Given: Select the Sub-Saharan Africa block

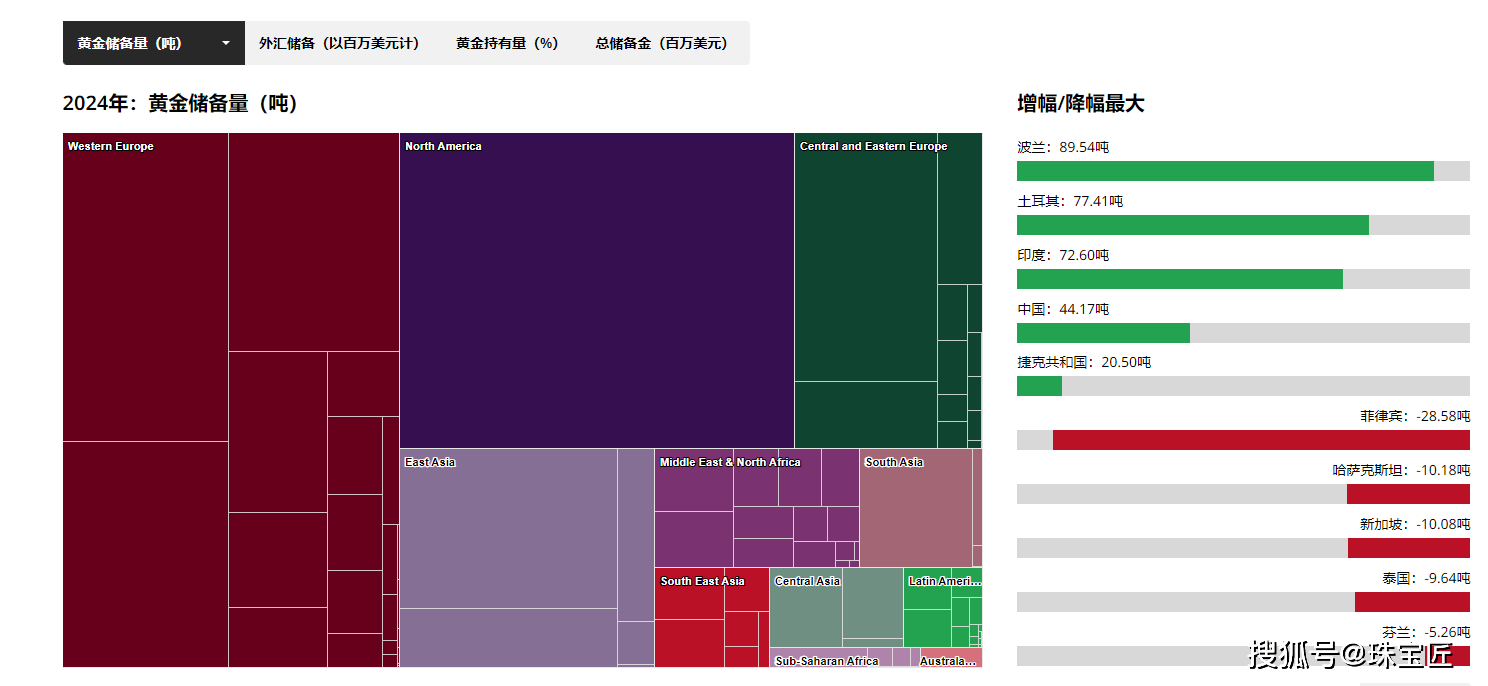Looking at the screenshot, I should pyautogui.click(x=820, y=660).
